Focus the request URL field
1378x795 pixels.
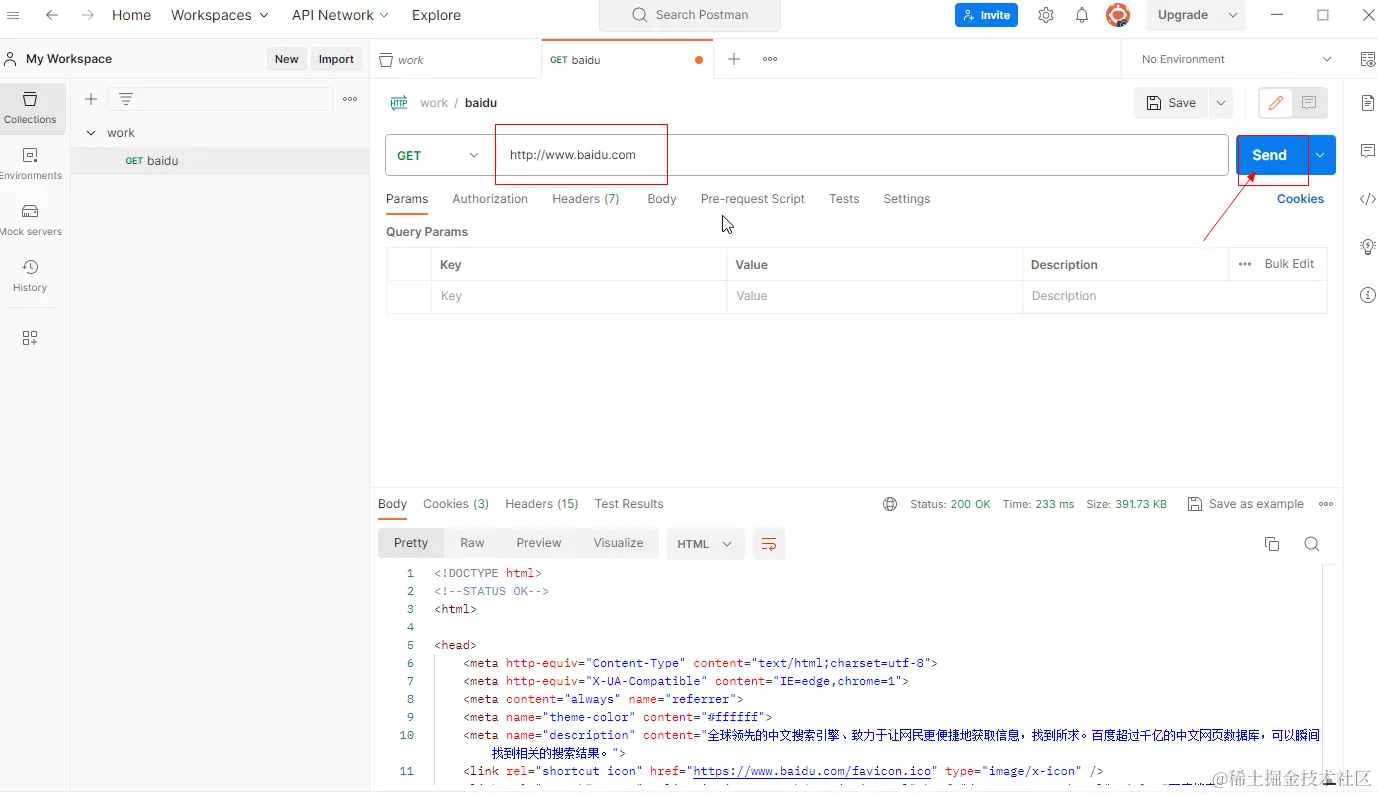pos(862,155)
